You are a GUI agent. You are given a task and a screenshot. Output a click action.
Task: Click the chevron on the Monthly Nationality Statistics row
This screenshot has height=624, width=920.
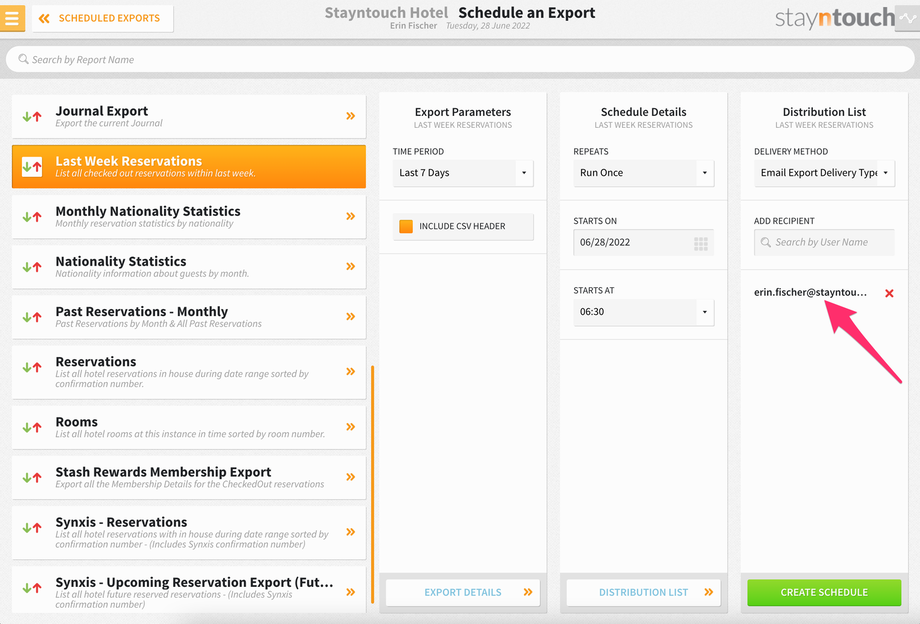(x=350, y=216)
